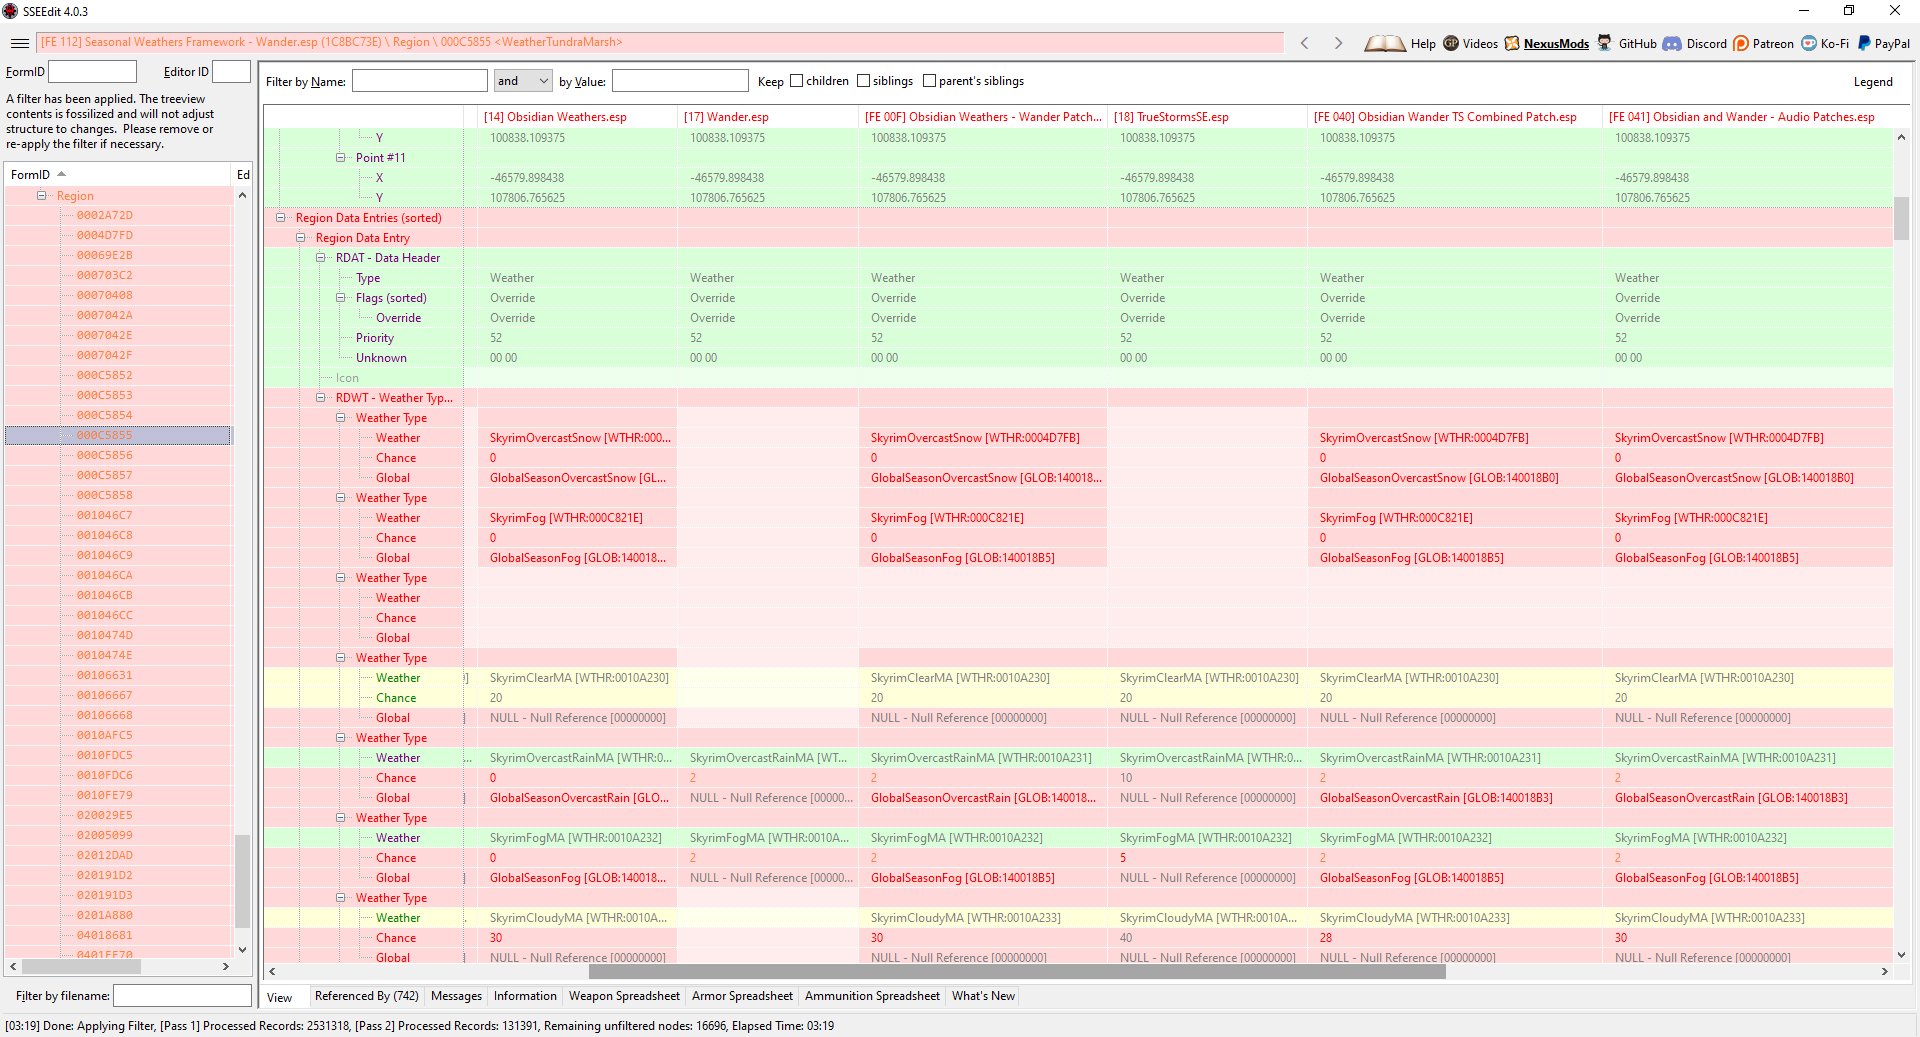Collapse Flags (sorted) node

[x=341, y=298]
